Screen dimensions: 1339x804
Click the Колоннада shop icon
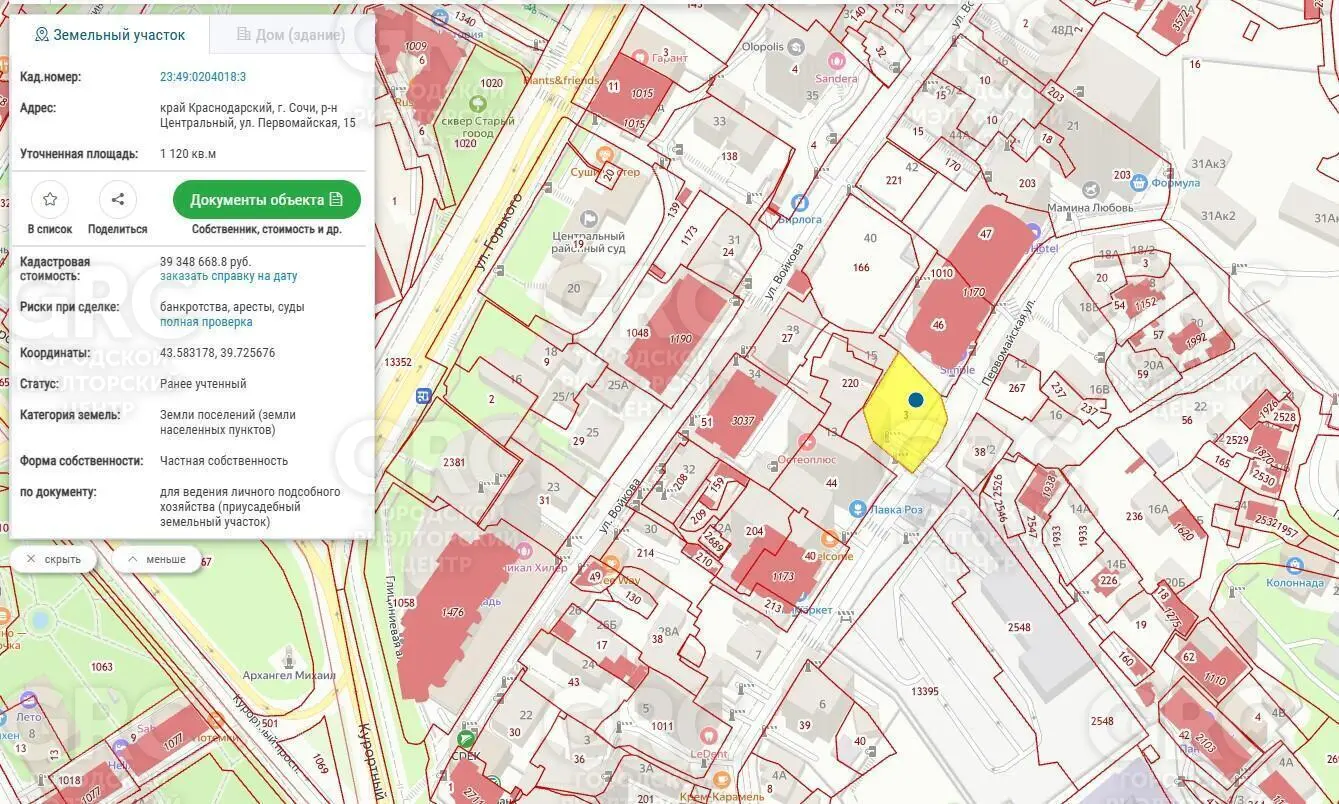(1295, 565)
